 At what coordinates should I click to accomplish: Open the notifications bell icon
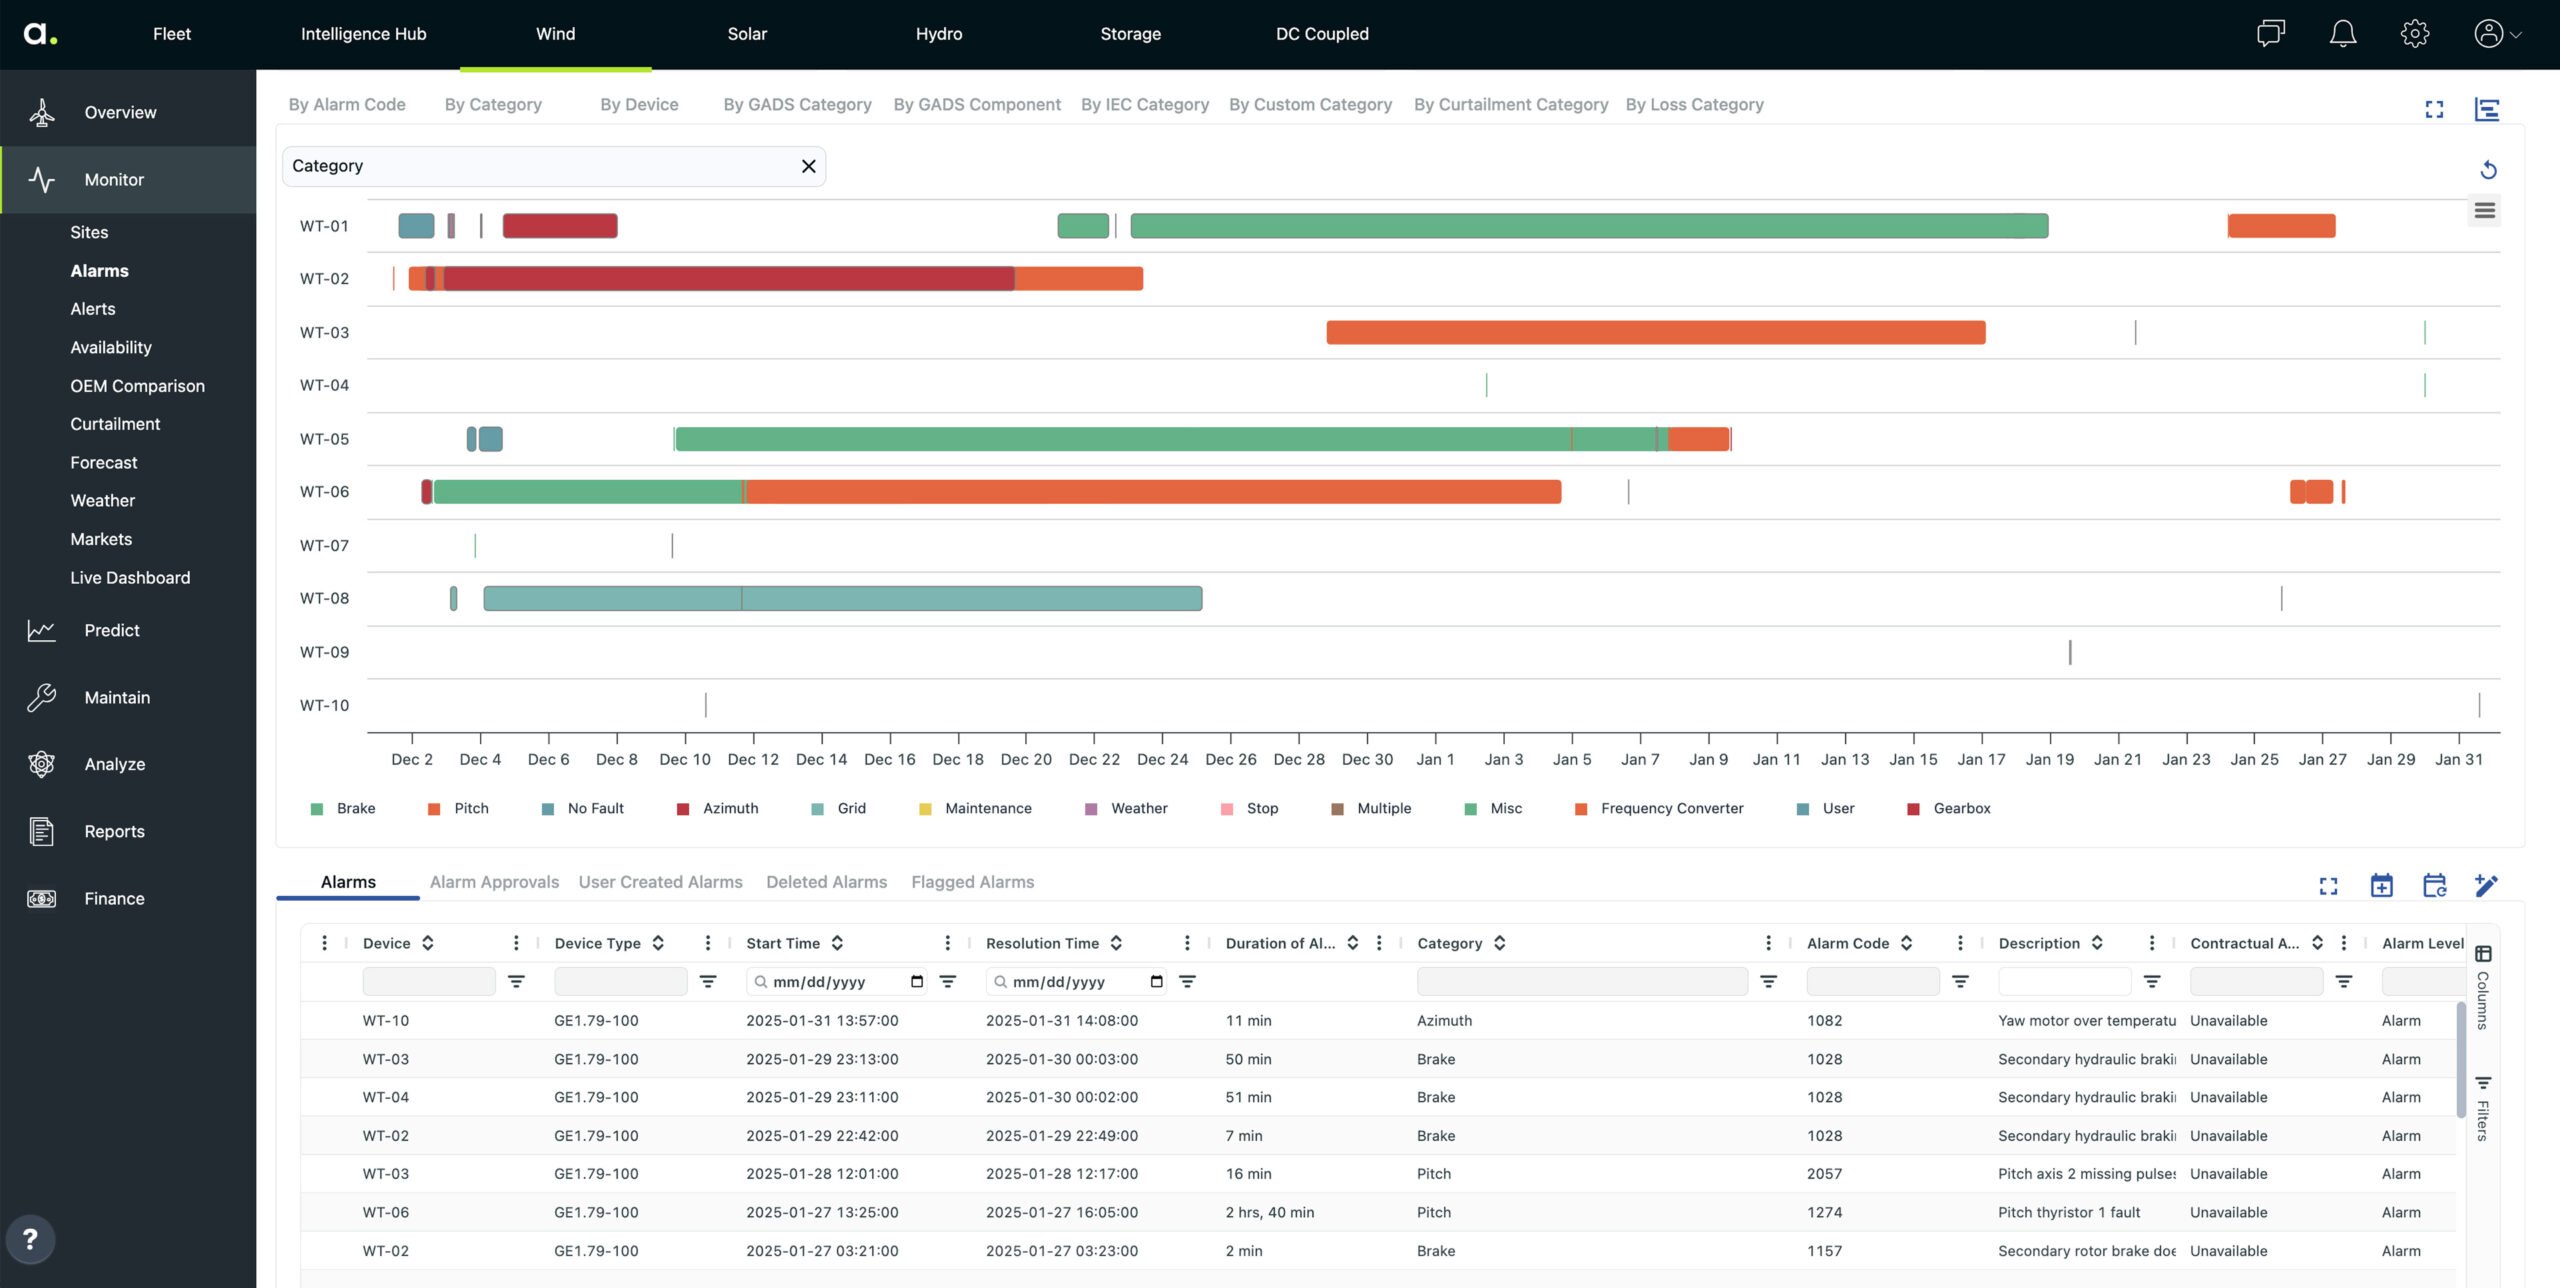[2342, 34]
